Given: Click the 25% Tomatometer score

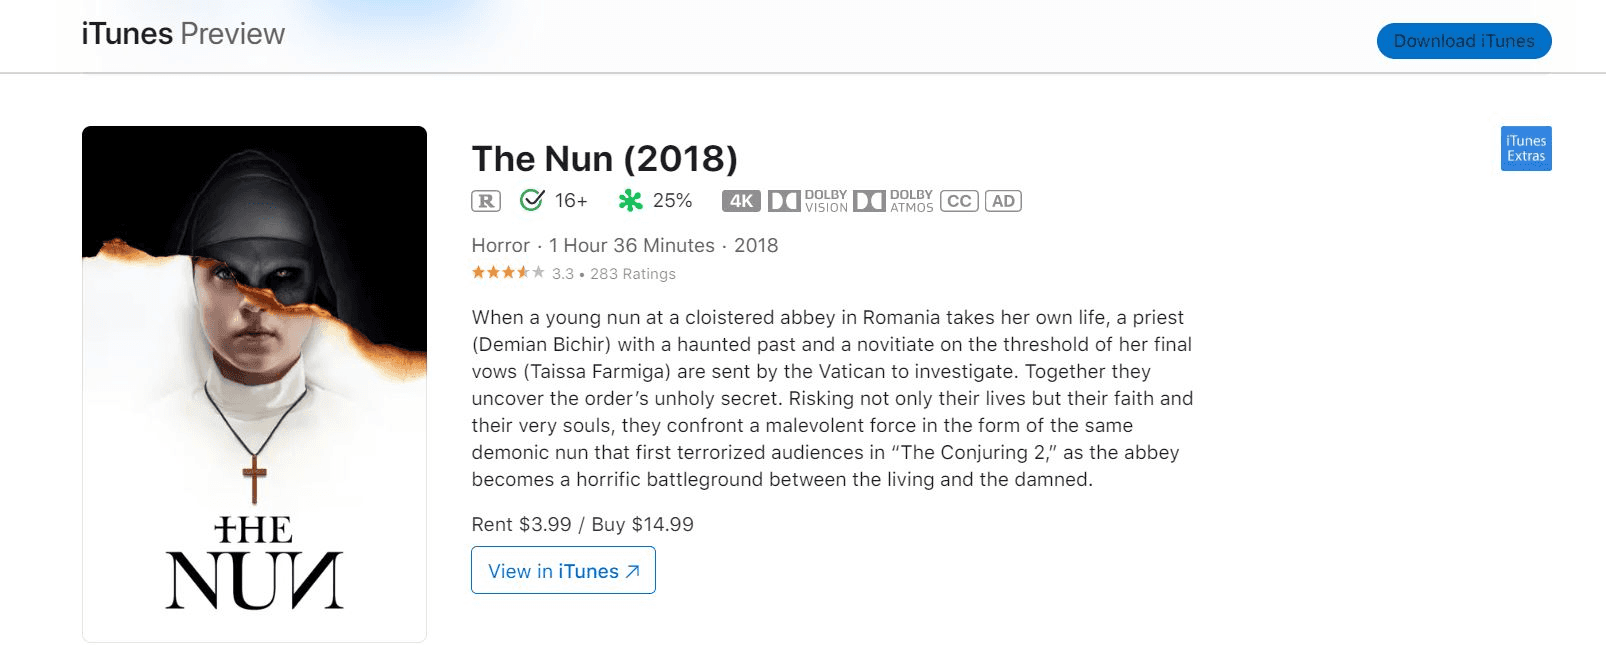Looking at the screenshot, I should click(x=672, y=201).
